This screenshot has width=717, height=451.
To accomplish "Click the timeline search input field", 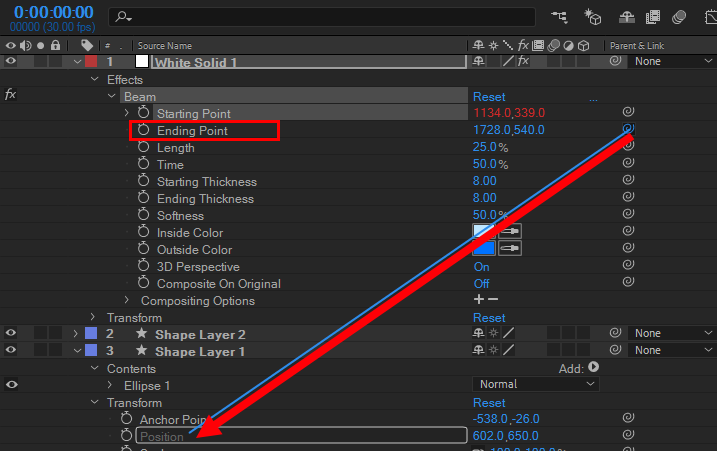I will [x=322, y=17].
